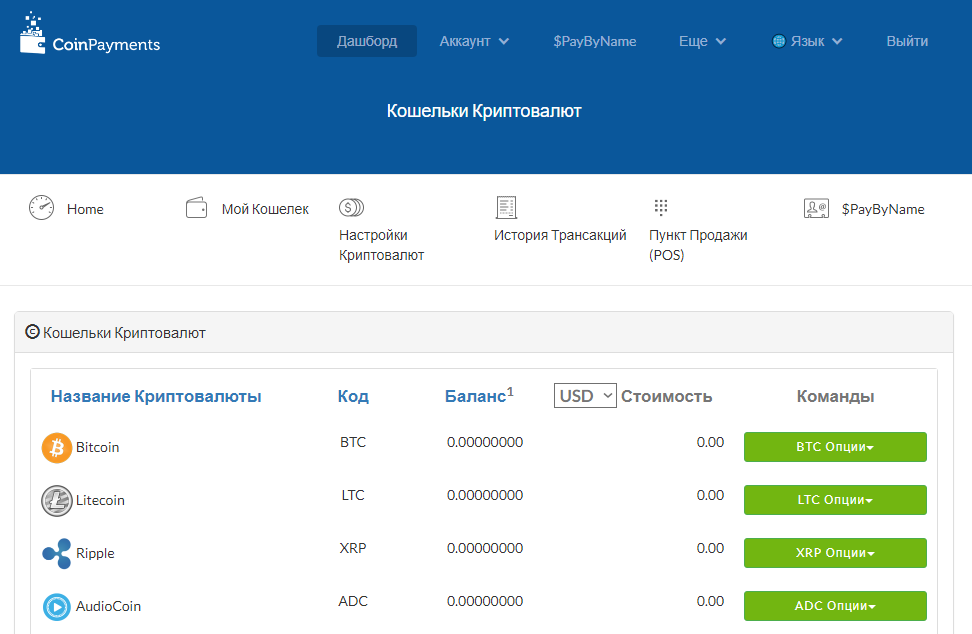
Task: Go to Дашборд in top navigation
Action: tap(367, 41)
